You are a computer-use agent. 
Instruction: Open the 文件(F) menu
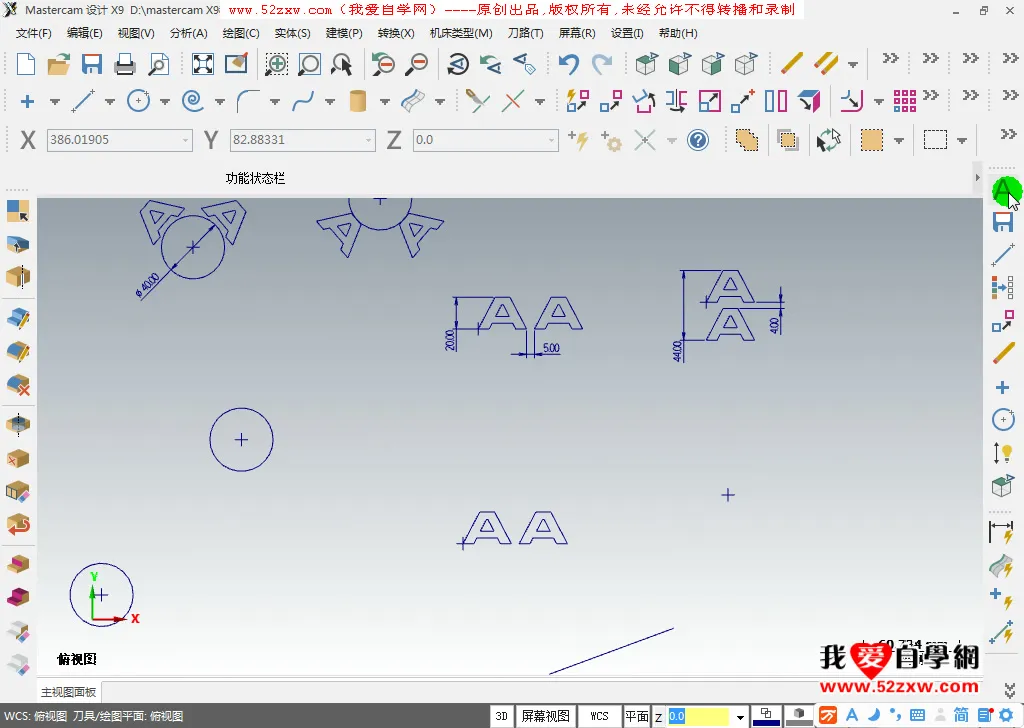point(34,33)
